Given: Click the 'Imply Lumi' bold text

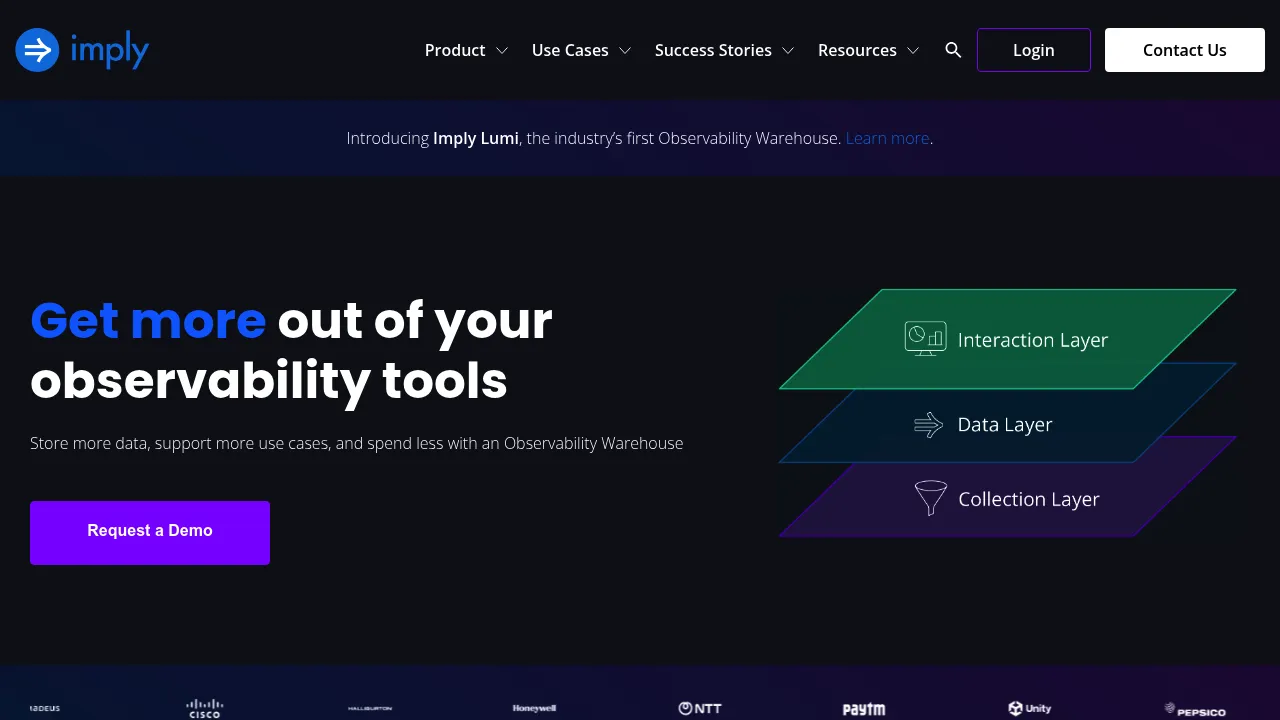Looking at the screenshot, I should [x=476, y=138].
